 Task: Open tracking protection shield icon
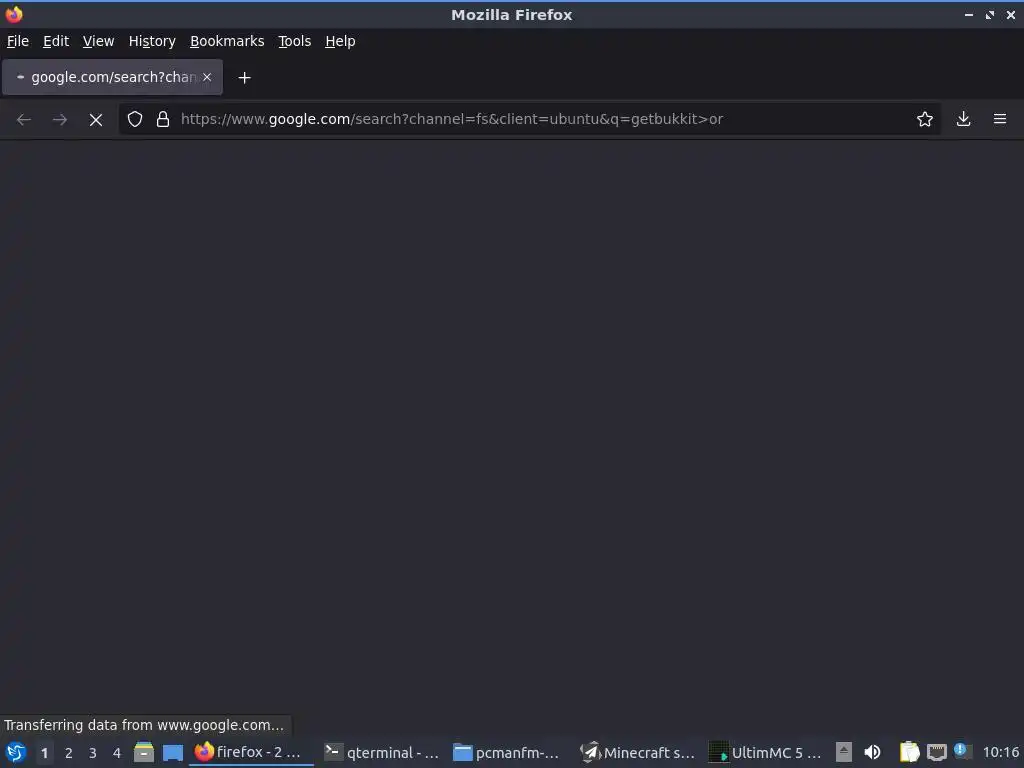pos(135,119)
